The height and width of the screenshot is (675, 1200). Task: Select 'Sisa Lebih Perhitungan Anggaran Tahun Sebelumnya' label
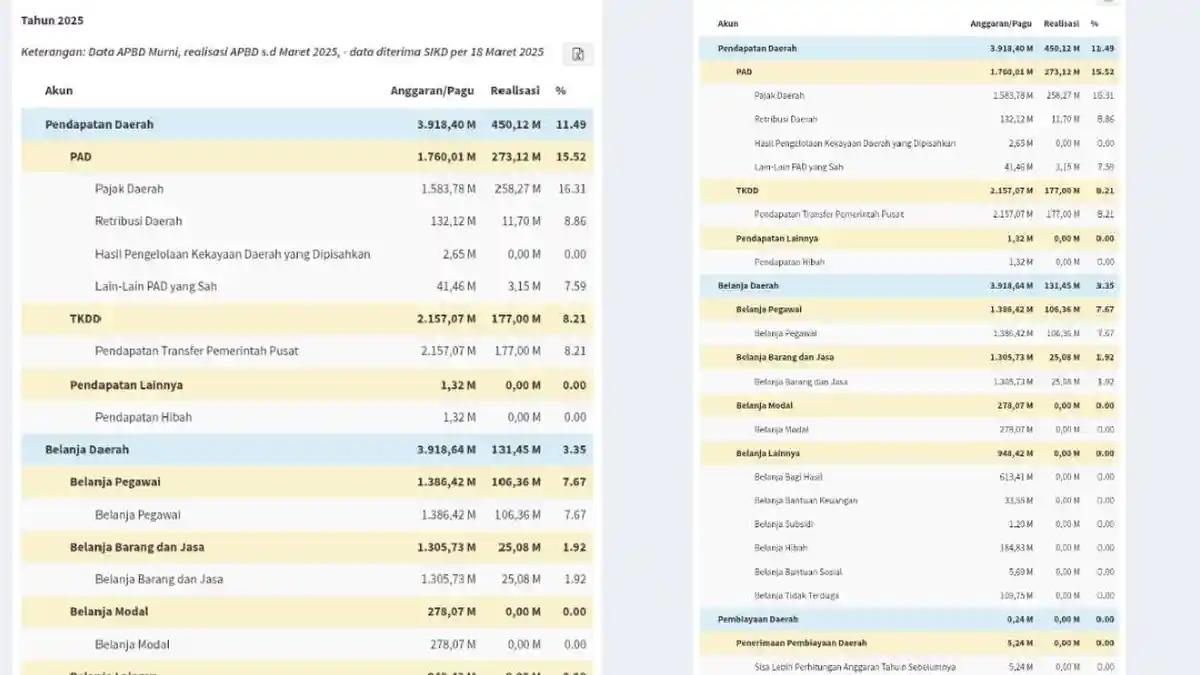point(854,667)
